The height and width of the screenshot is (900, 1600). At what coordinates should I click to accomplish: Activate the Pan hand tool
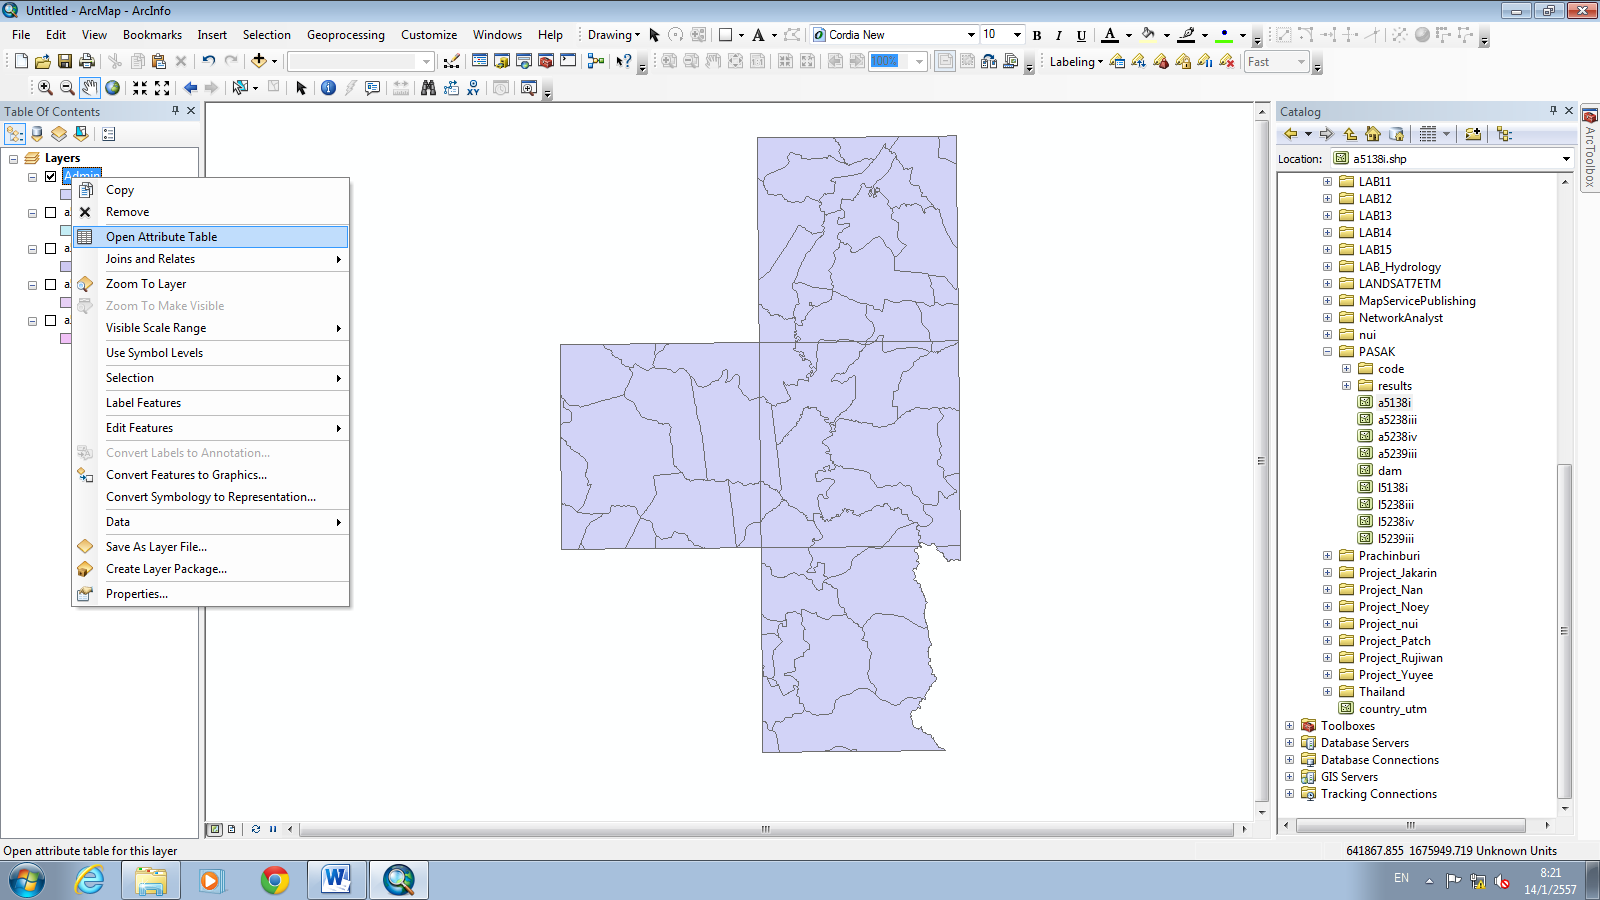point(90,88)
